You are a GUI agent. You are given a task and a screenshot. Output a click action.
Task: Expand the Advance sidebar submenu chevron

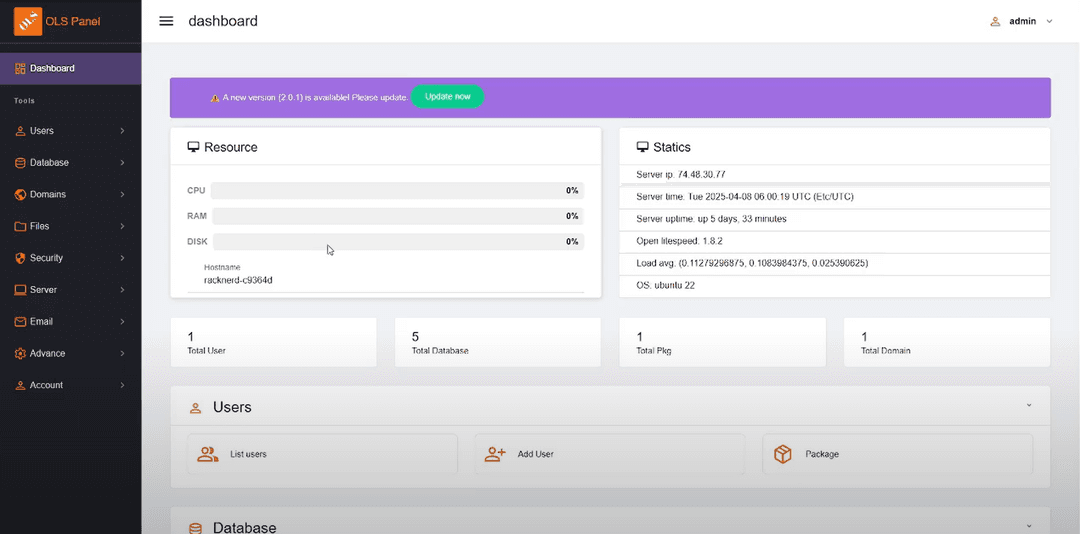(x=122, y=353)
